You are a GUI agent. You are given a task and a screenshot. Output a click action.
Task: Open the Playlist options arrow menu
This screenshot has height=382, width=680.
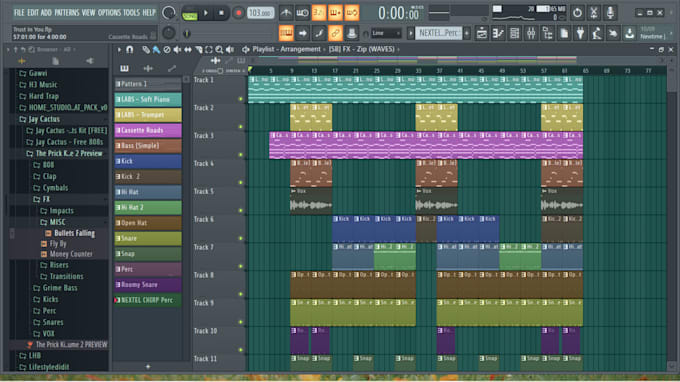(x=119, y=49)
